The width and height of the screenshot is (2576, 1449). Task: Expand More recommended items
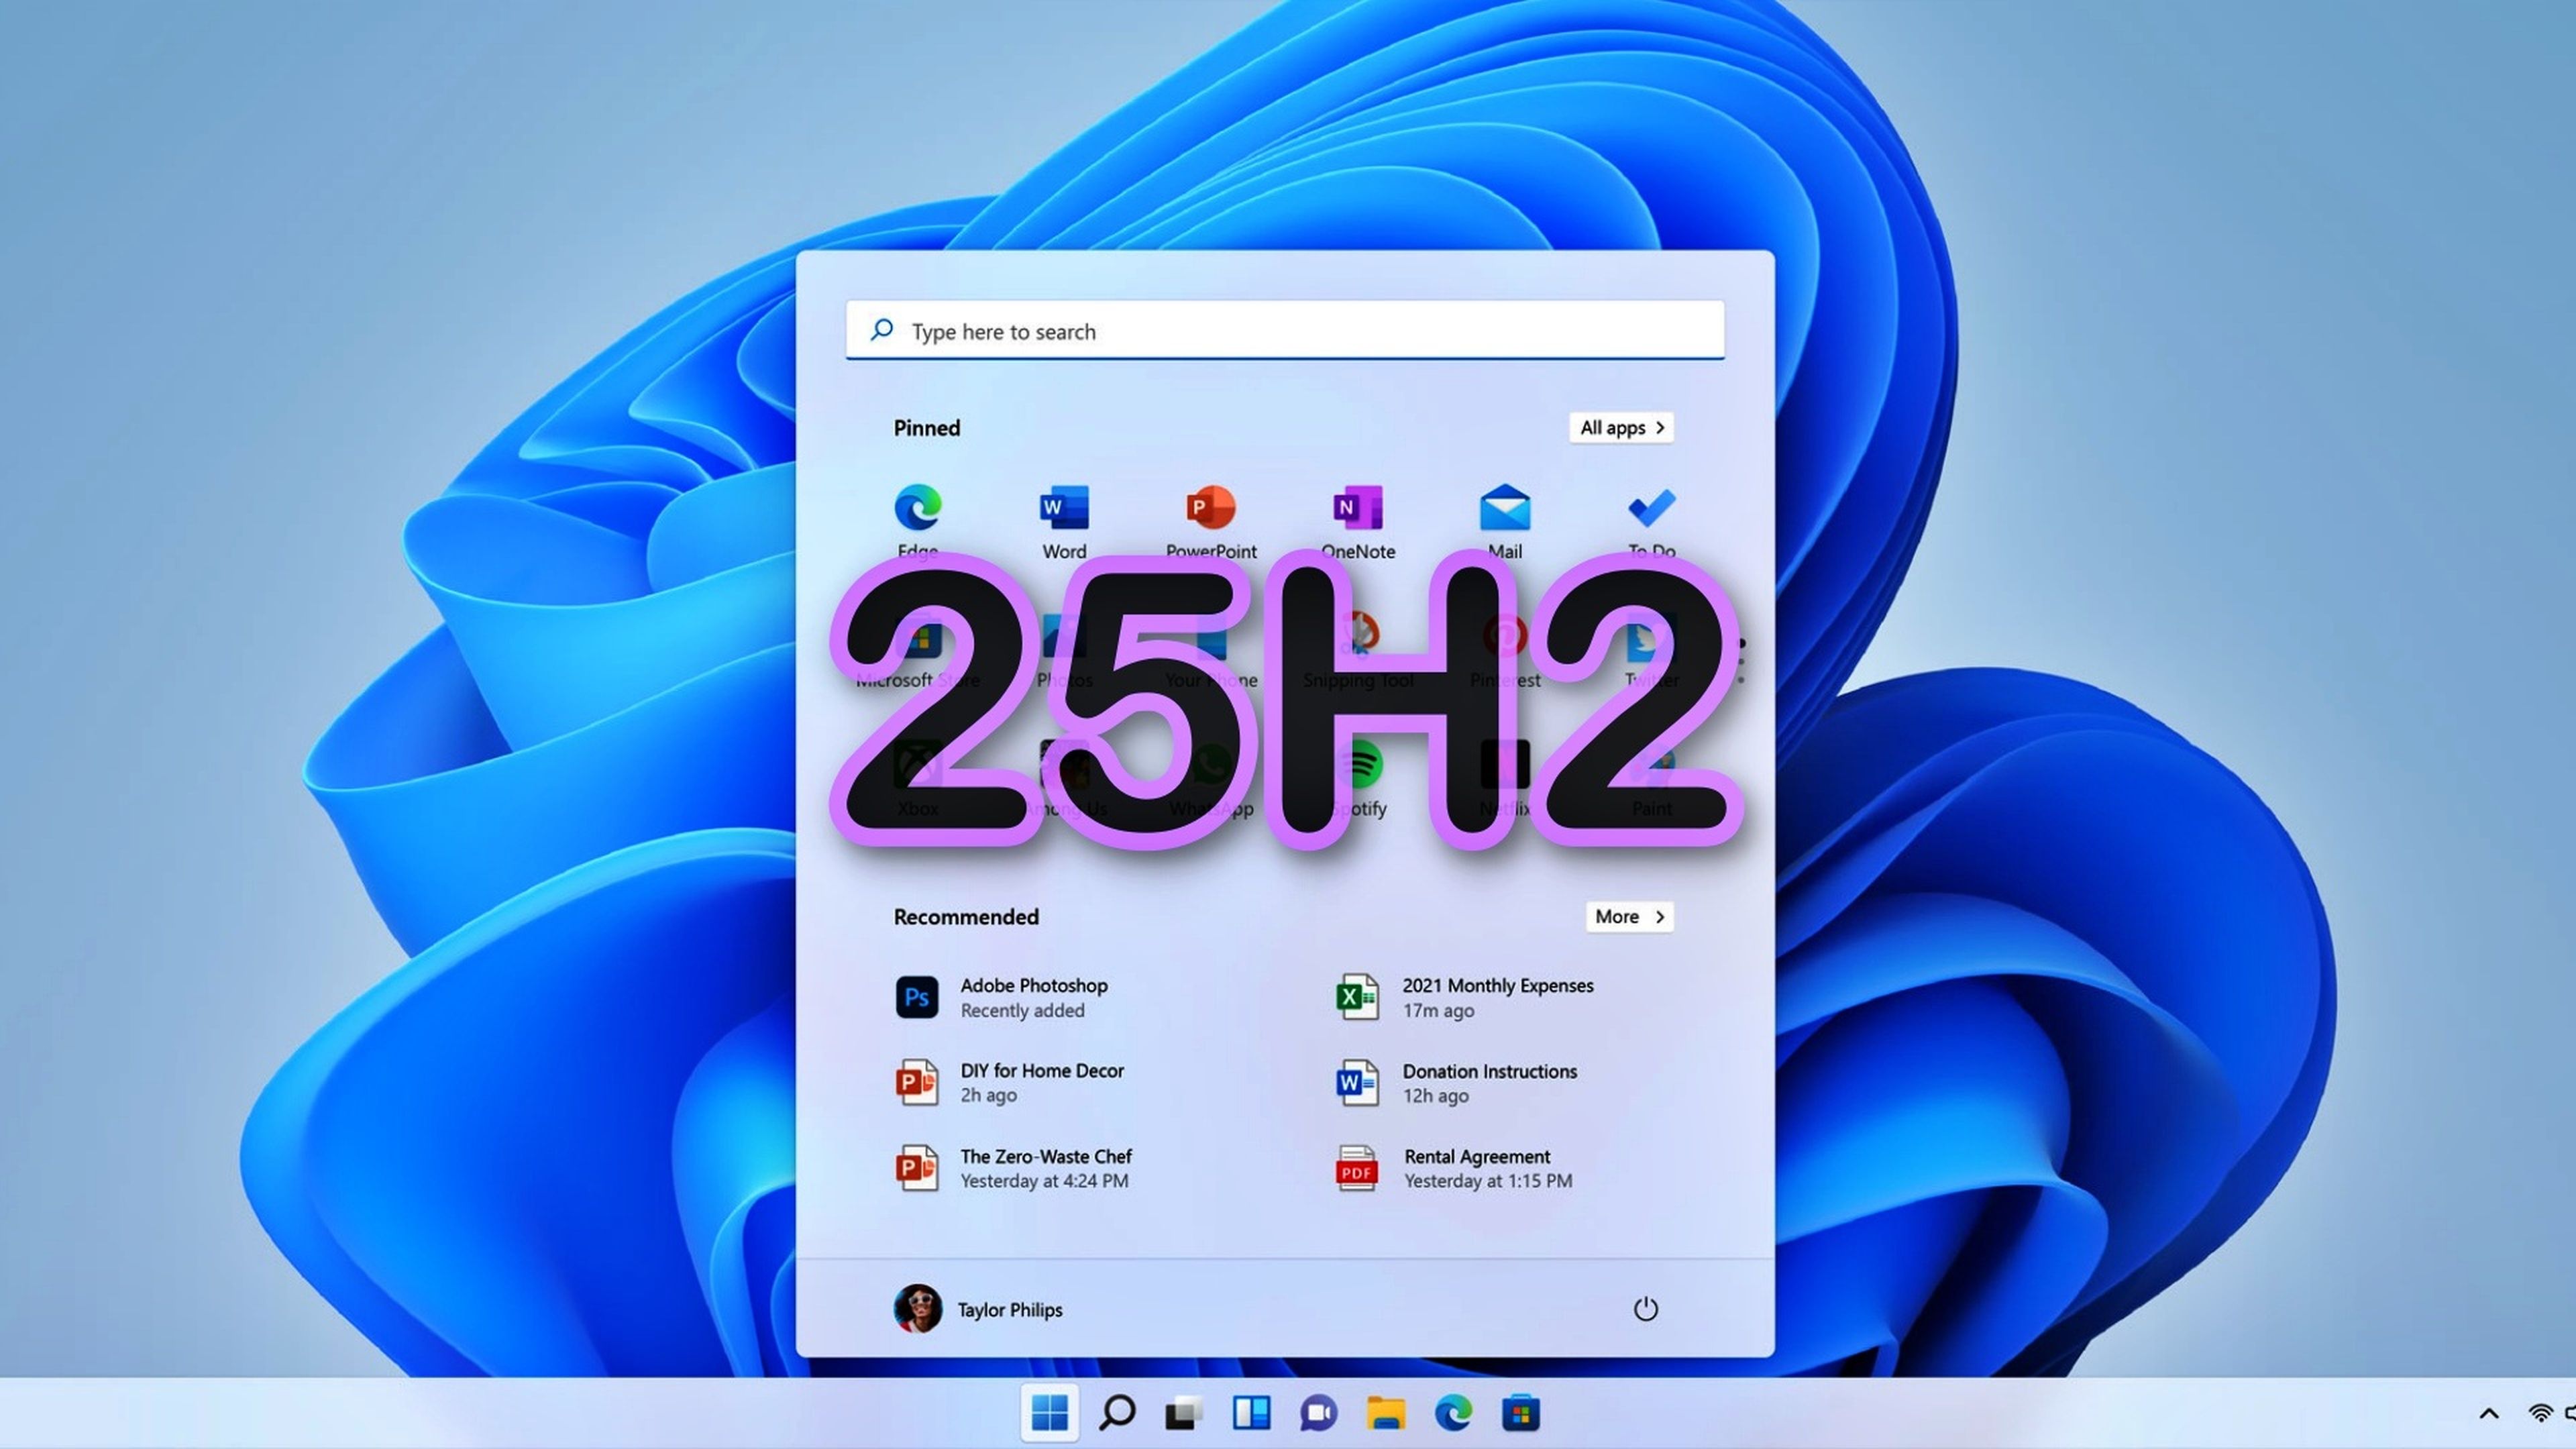(x=1629, y=917)
